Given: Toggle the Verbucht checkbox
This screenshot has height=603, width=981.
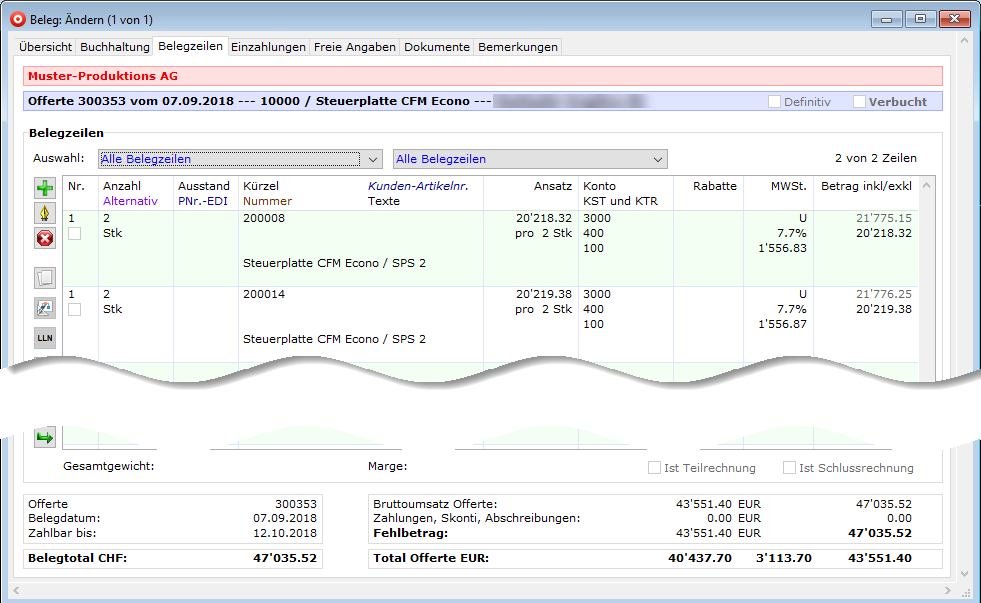Looking at the screenshot, I should (x=859, y=102).
